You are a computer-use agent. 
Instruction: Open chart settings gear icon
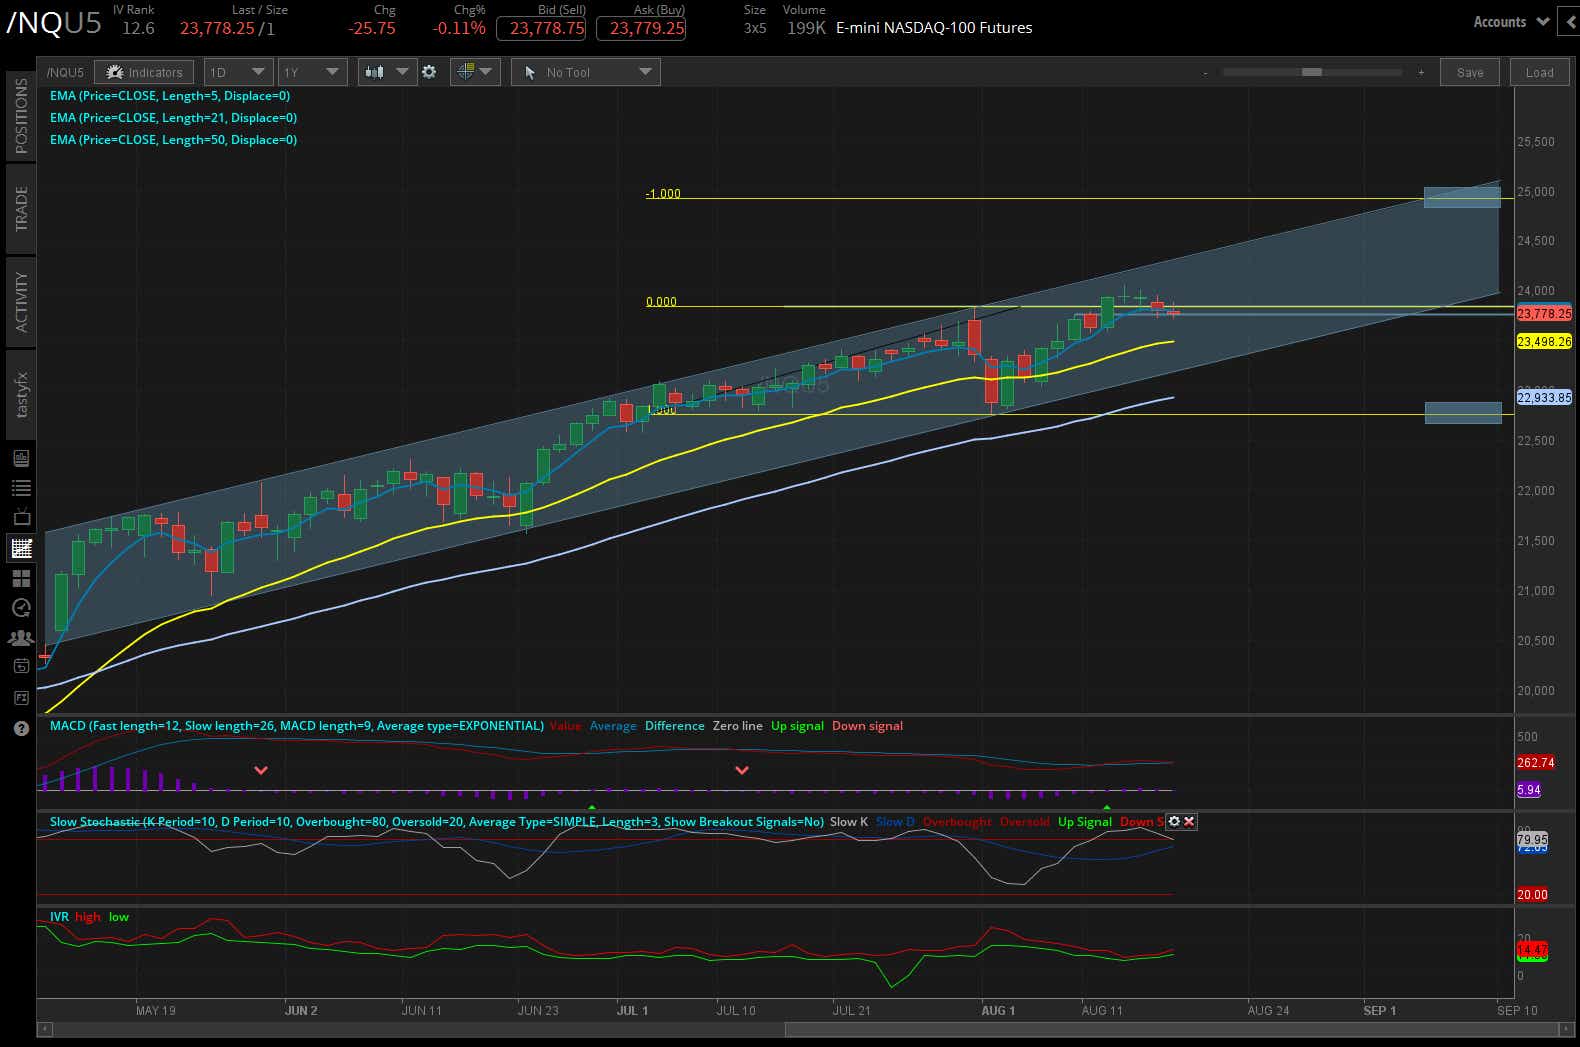tap(429, 72)
